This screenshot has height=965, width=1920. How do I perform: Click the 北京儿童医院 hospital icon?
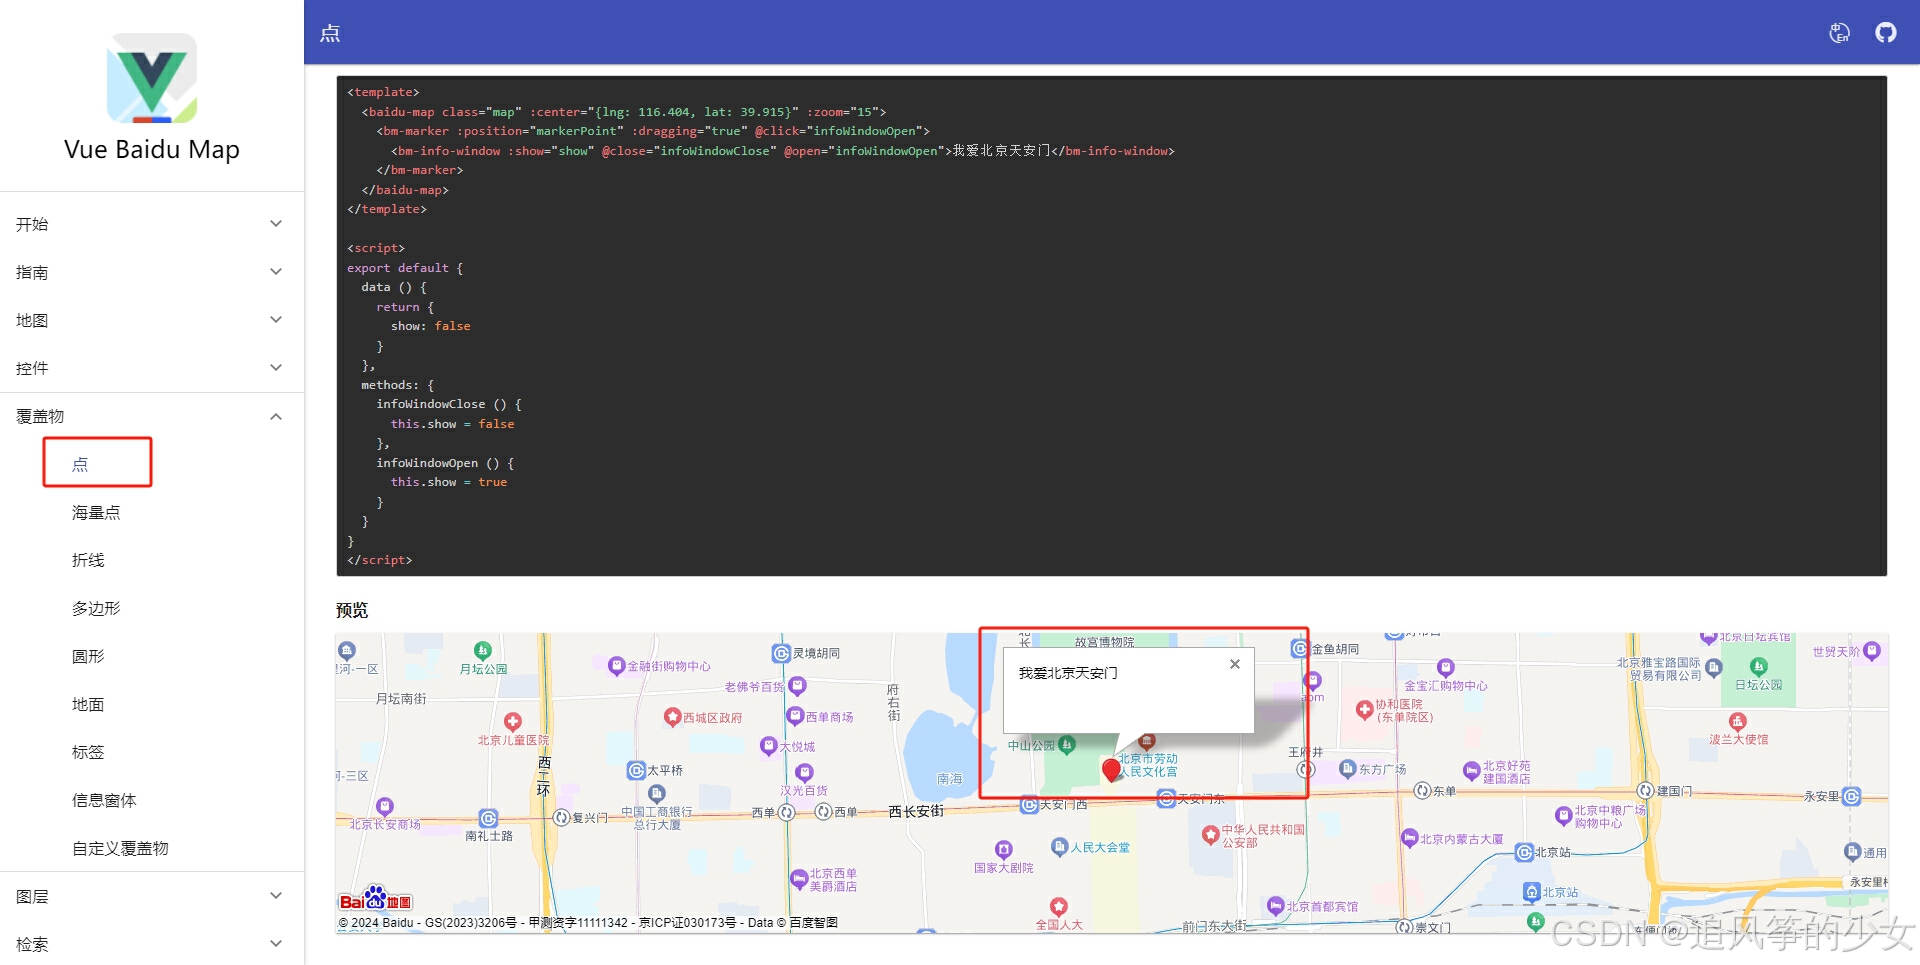[x=513, y=722]
